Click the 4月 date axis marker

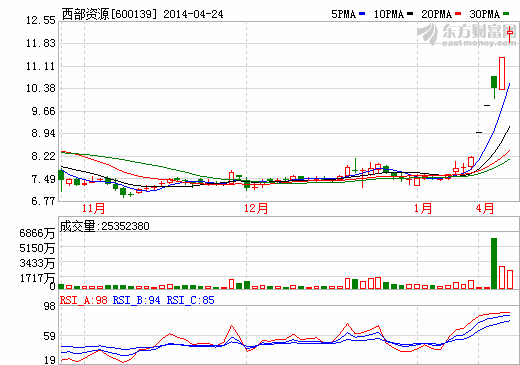click(x=485, y=209)
